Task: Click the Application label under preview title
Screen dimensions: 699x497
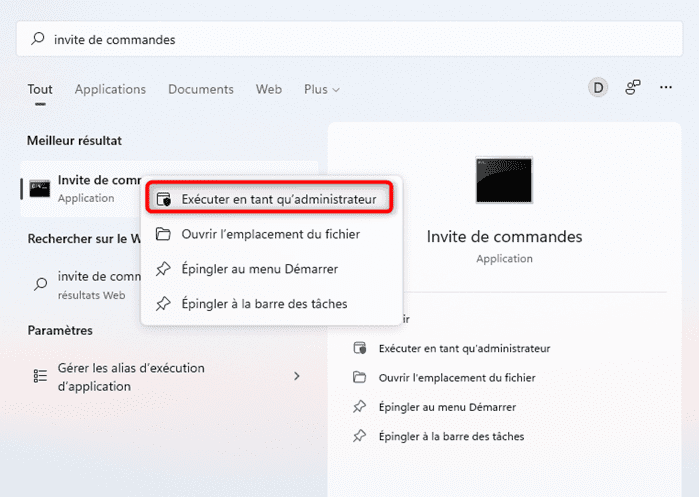Action: 504,259
